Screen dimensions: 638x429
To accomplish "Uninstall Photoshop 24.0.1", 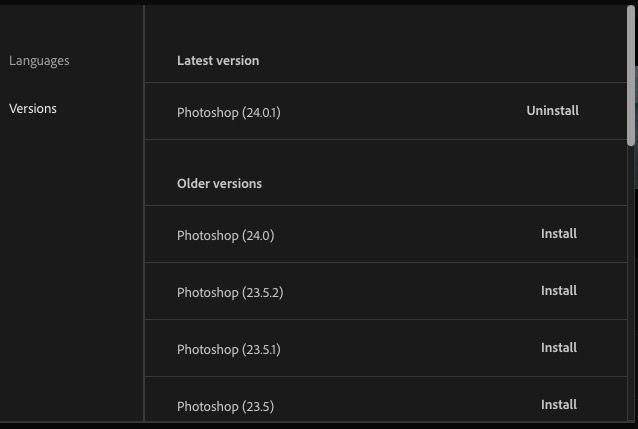I will click(552, 111).
